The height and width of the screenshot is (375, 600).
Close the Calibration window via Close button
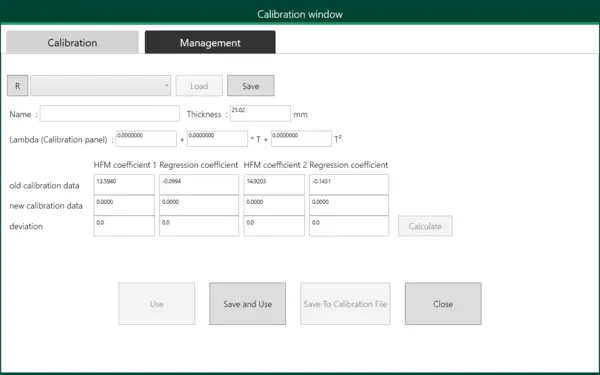[443, 304]
